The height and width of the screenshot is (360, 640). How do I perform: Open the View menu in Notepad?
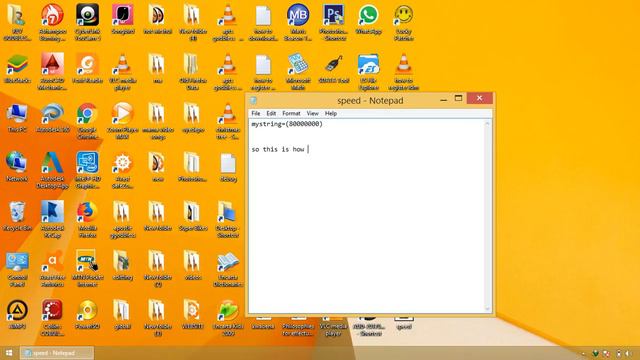pyautogui.click(x=312, y=113)
